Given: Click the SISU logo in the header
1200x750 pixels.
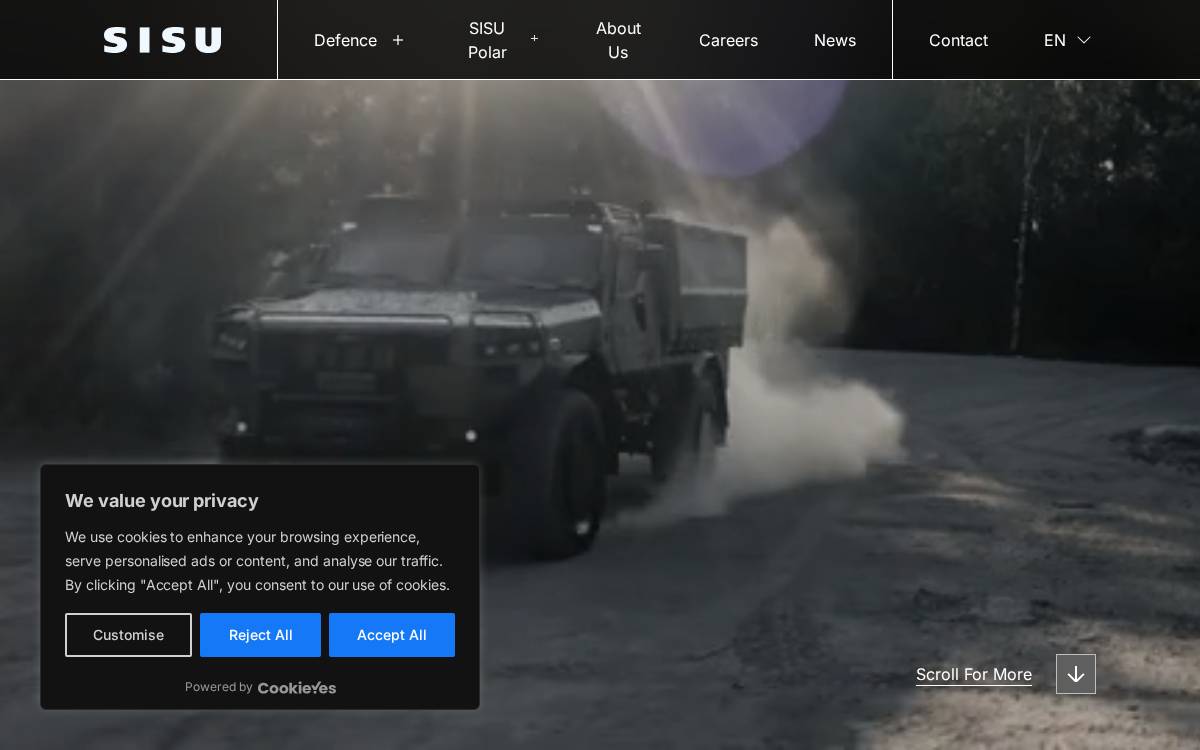Looking at the screenshot, I should 162,40.
